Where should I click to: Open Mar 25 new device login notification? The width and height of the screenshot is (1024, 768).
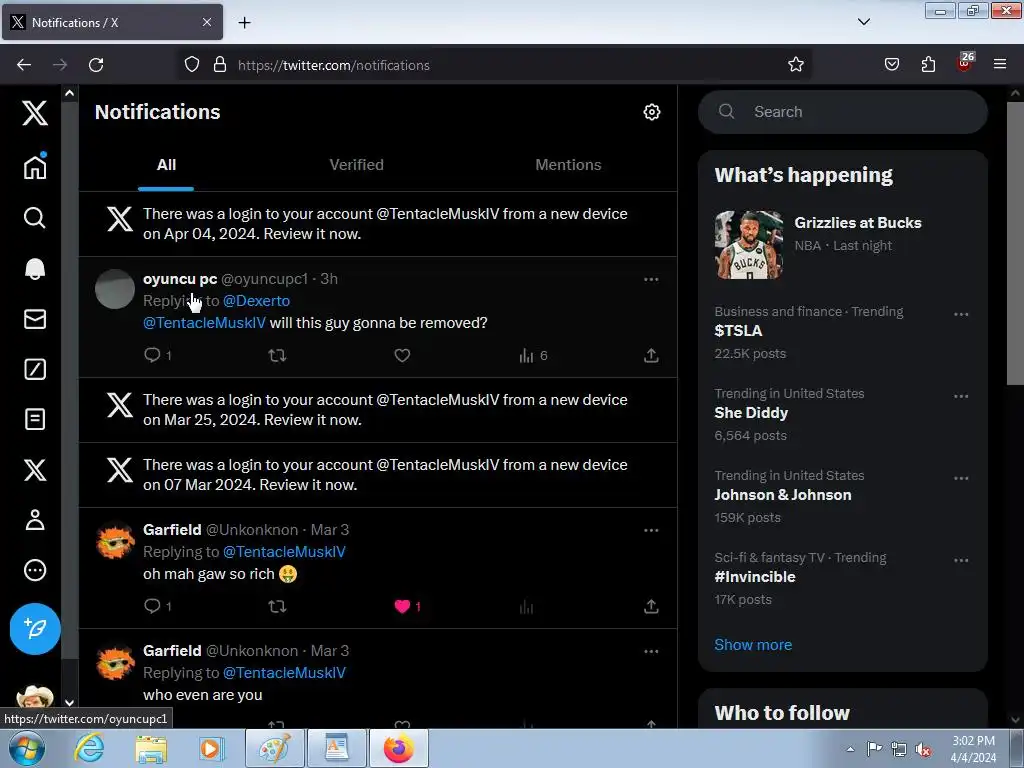[378, 410]
